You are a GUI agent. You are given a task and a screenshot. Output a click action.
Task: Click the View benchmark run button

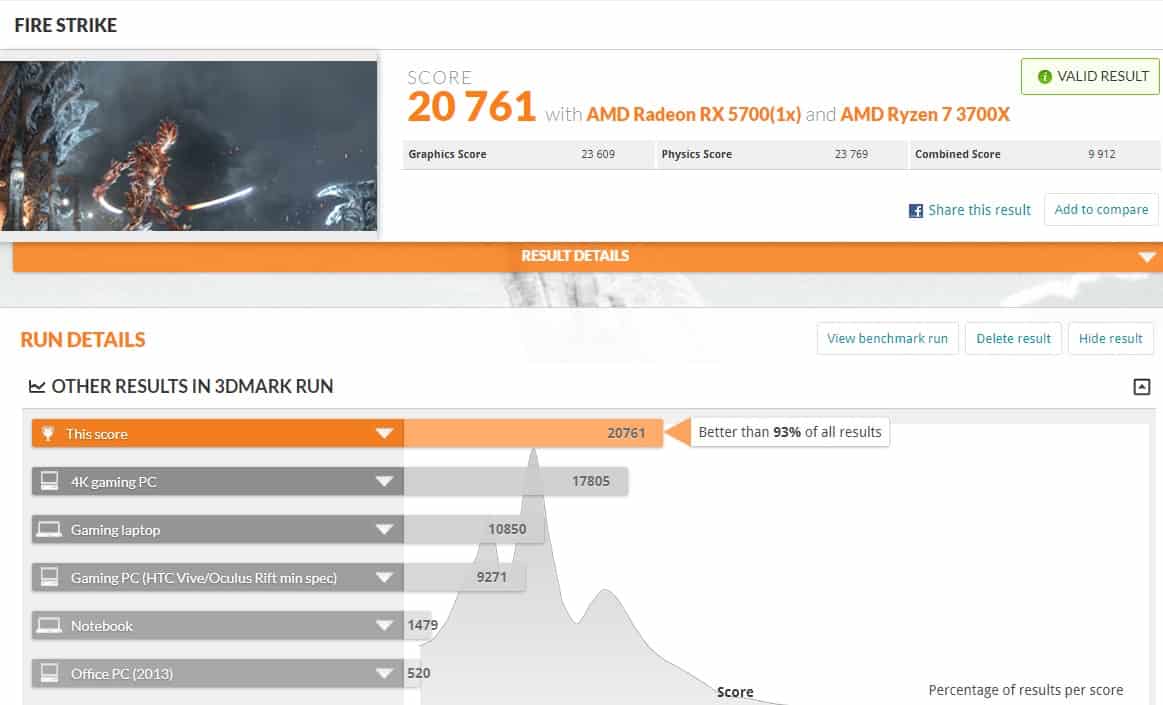click(887, 338)
